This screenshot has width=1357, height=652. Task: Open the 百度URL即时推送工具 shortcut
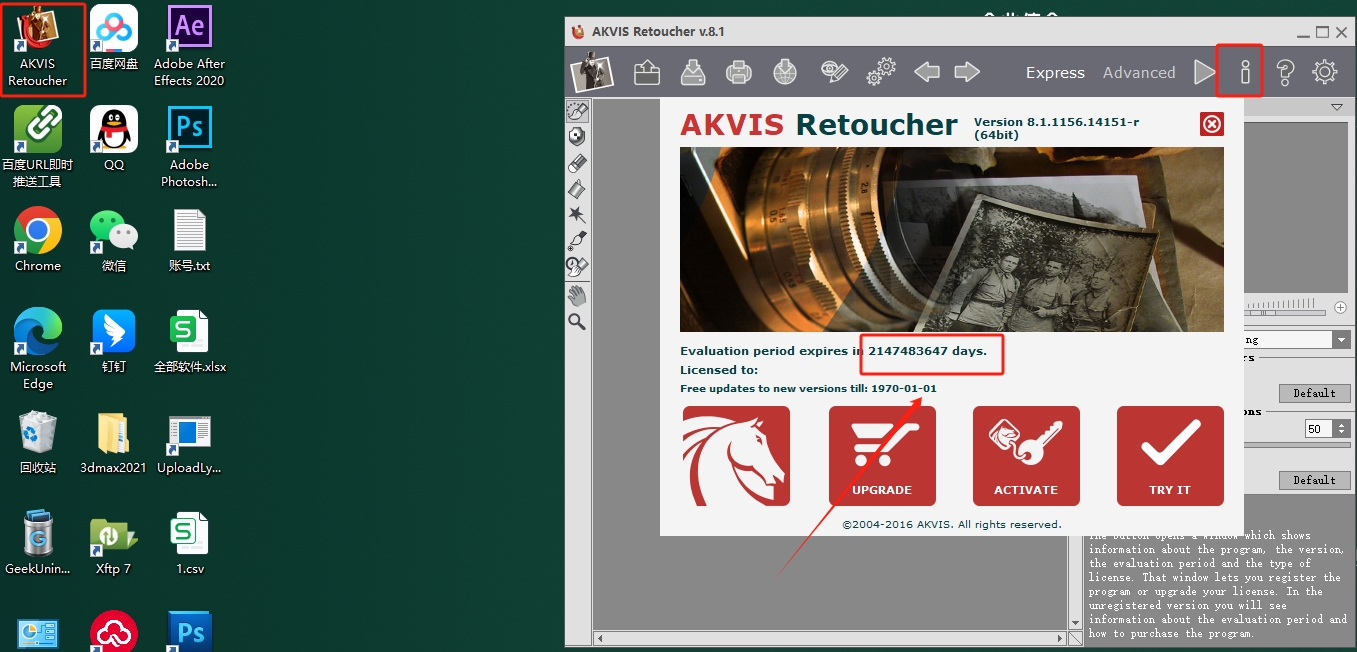click(x=38, y=148)
